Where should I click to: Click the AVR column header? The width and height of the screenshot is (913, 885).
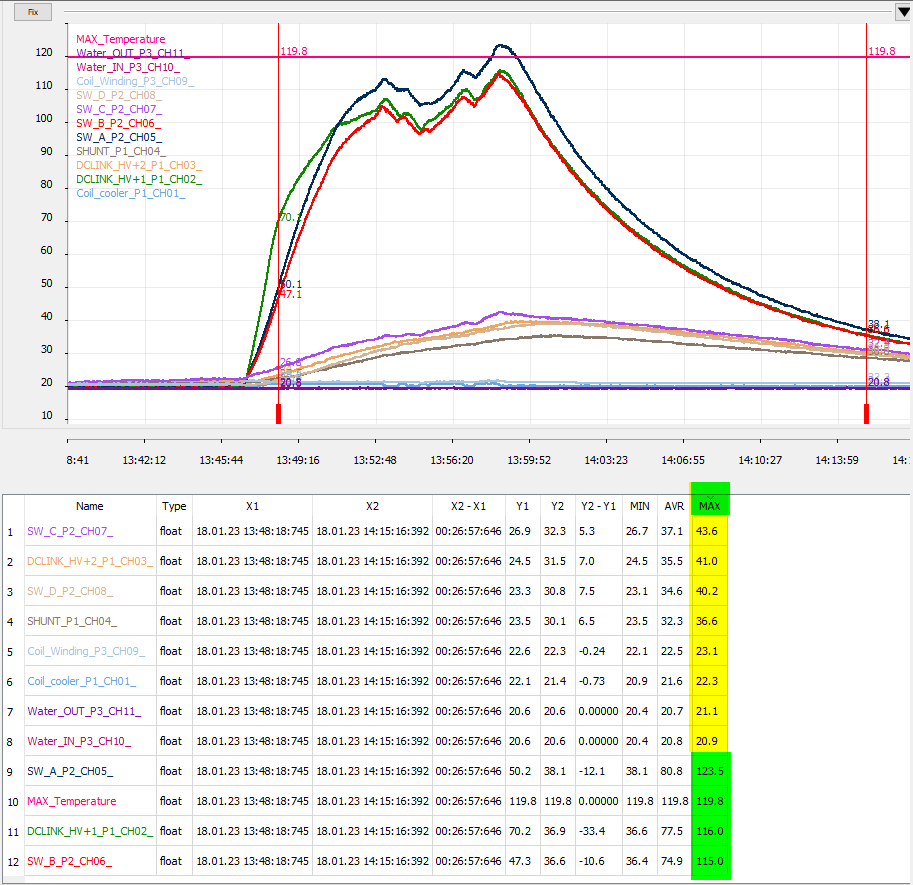674,506
